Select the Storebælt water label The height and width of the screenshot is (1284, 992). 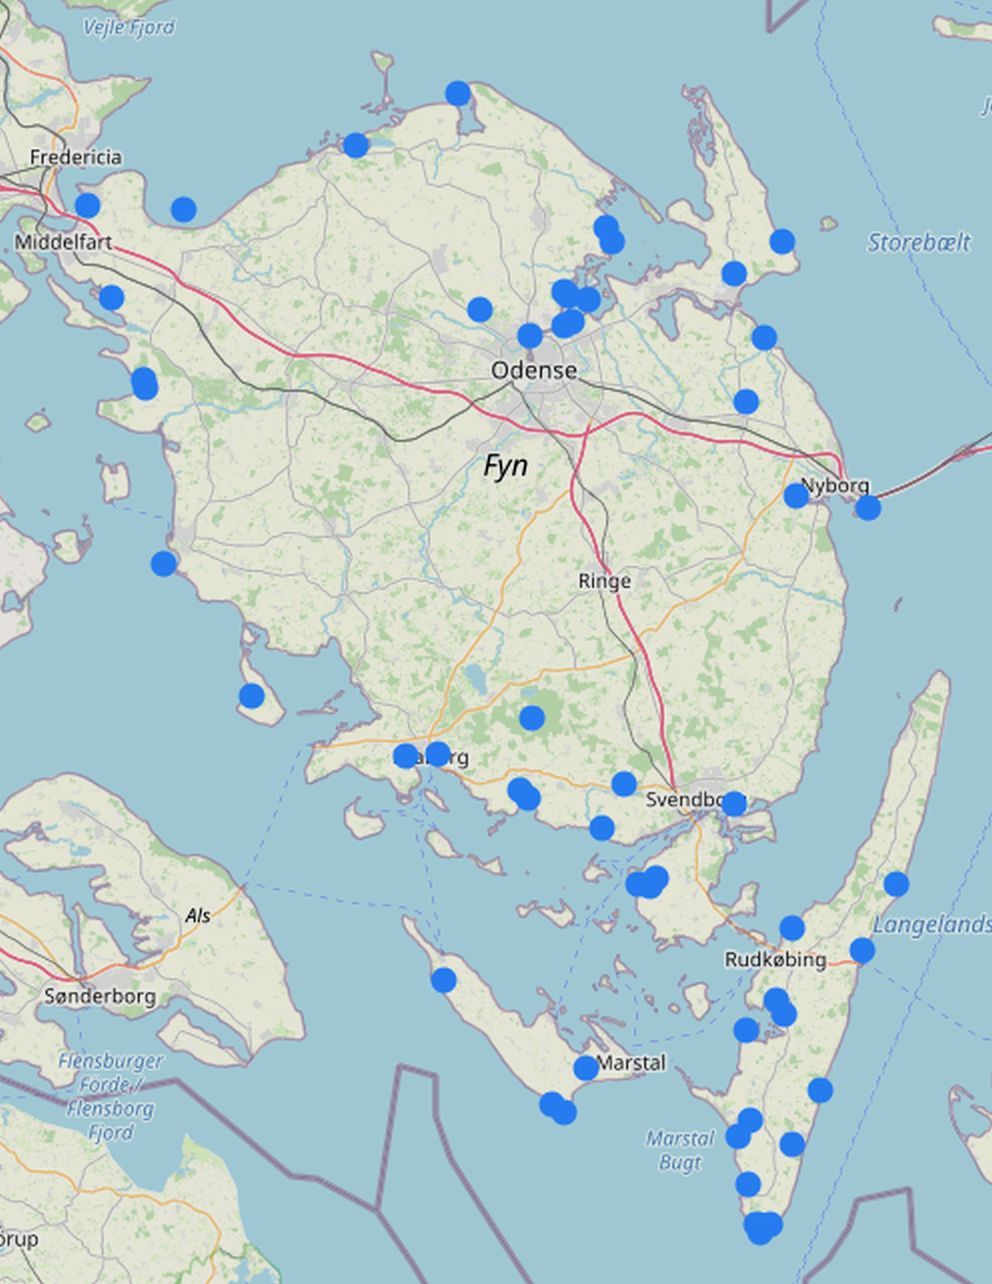point(918,242)
